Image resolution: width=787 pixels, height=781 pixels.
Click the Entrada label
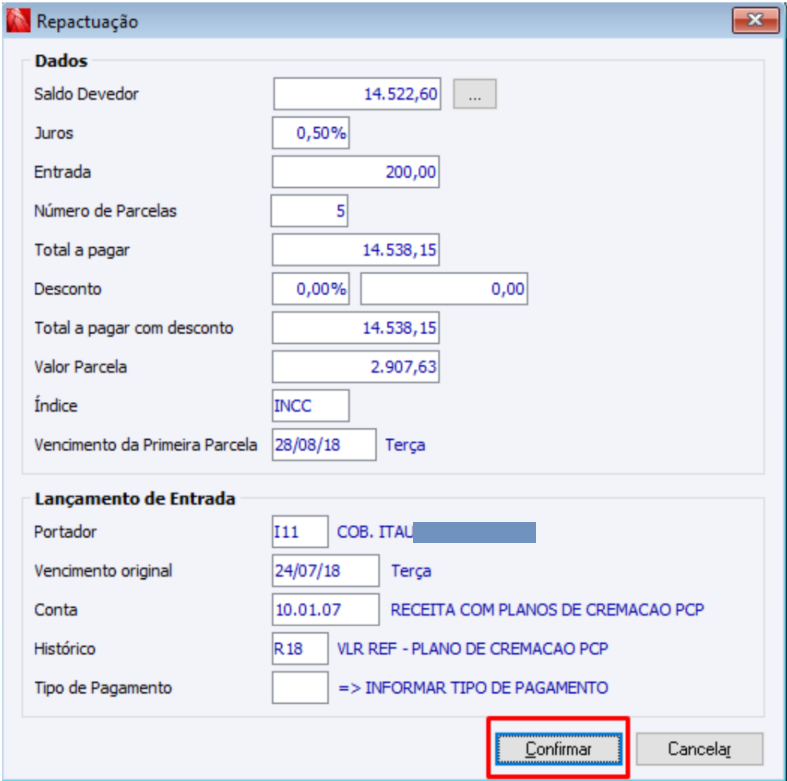coord(62,172)
